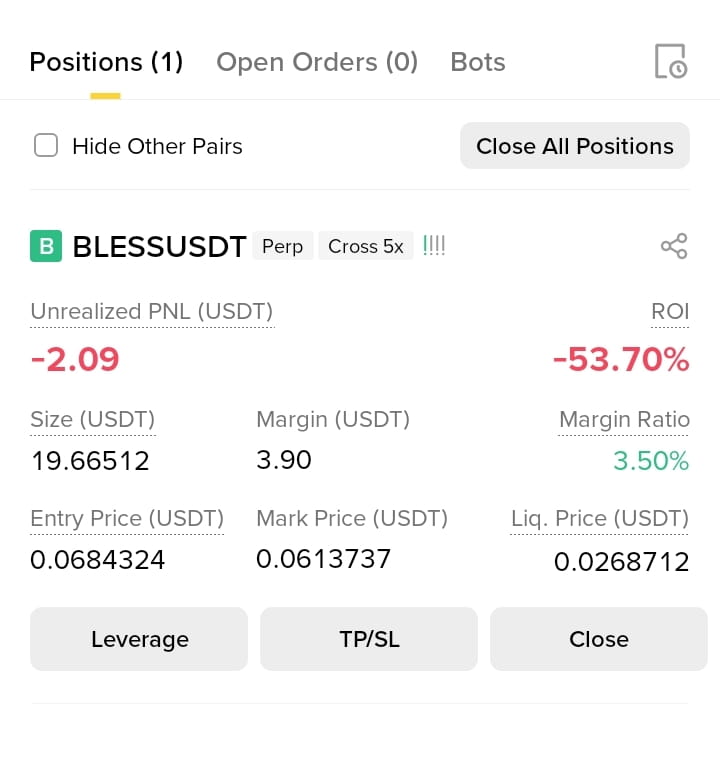Tap the Entry Price (USDT) label
This screenshot has width=720, height=777.
127,519
